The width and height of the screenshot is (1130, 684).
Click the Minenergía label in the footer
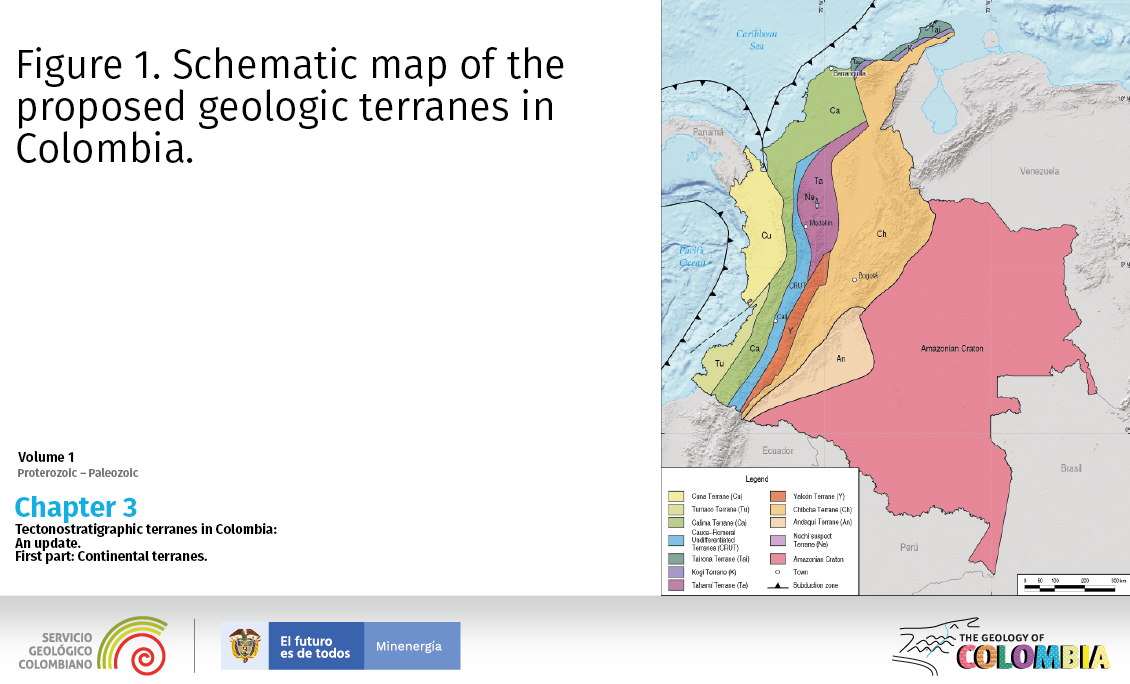[409, 646]
